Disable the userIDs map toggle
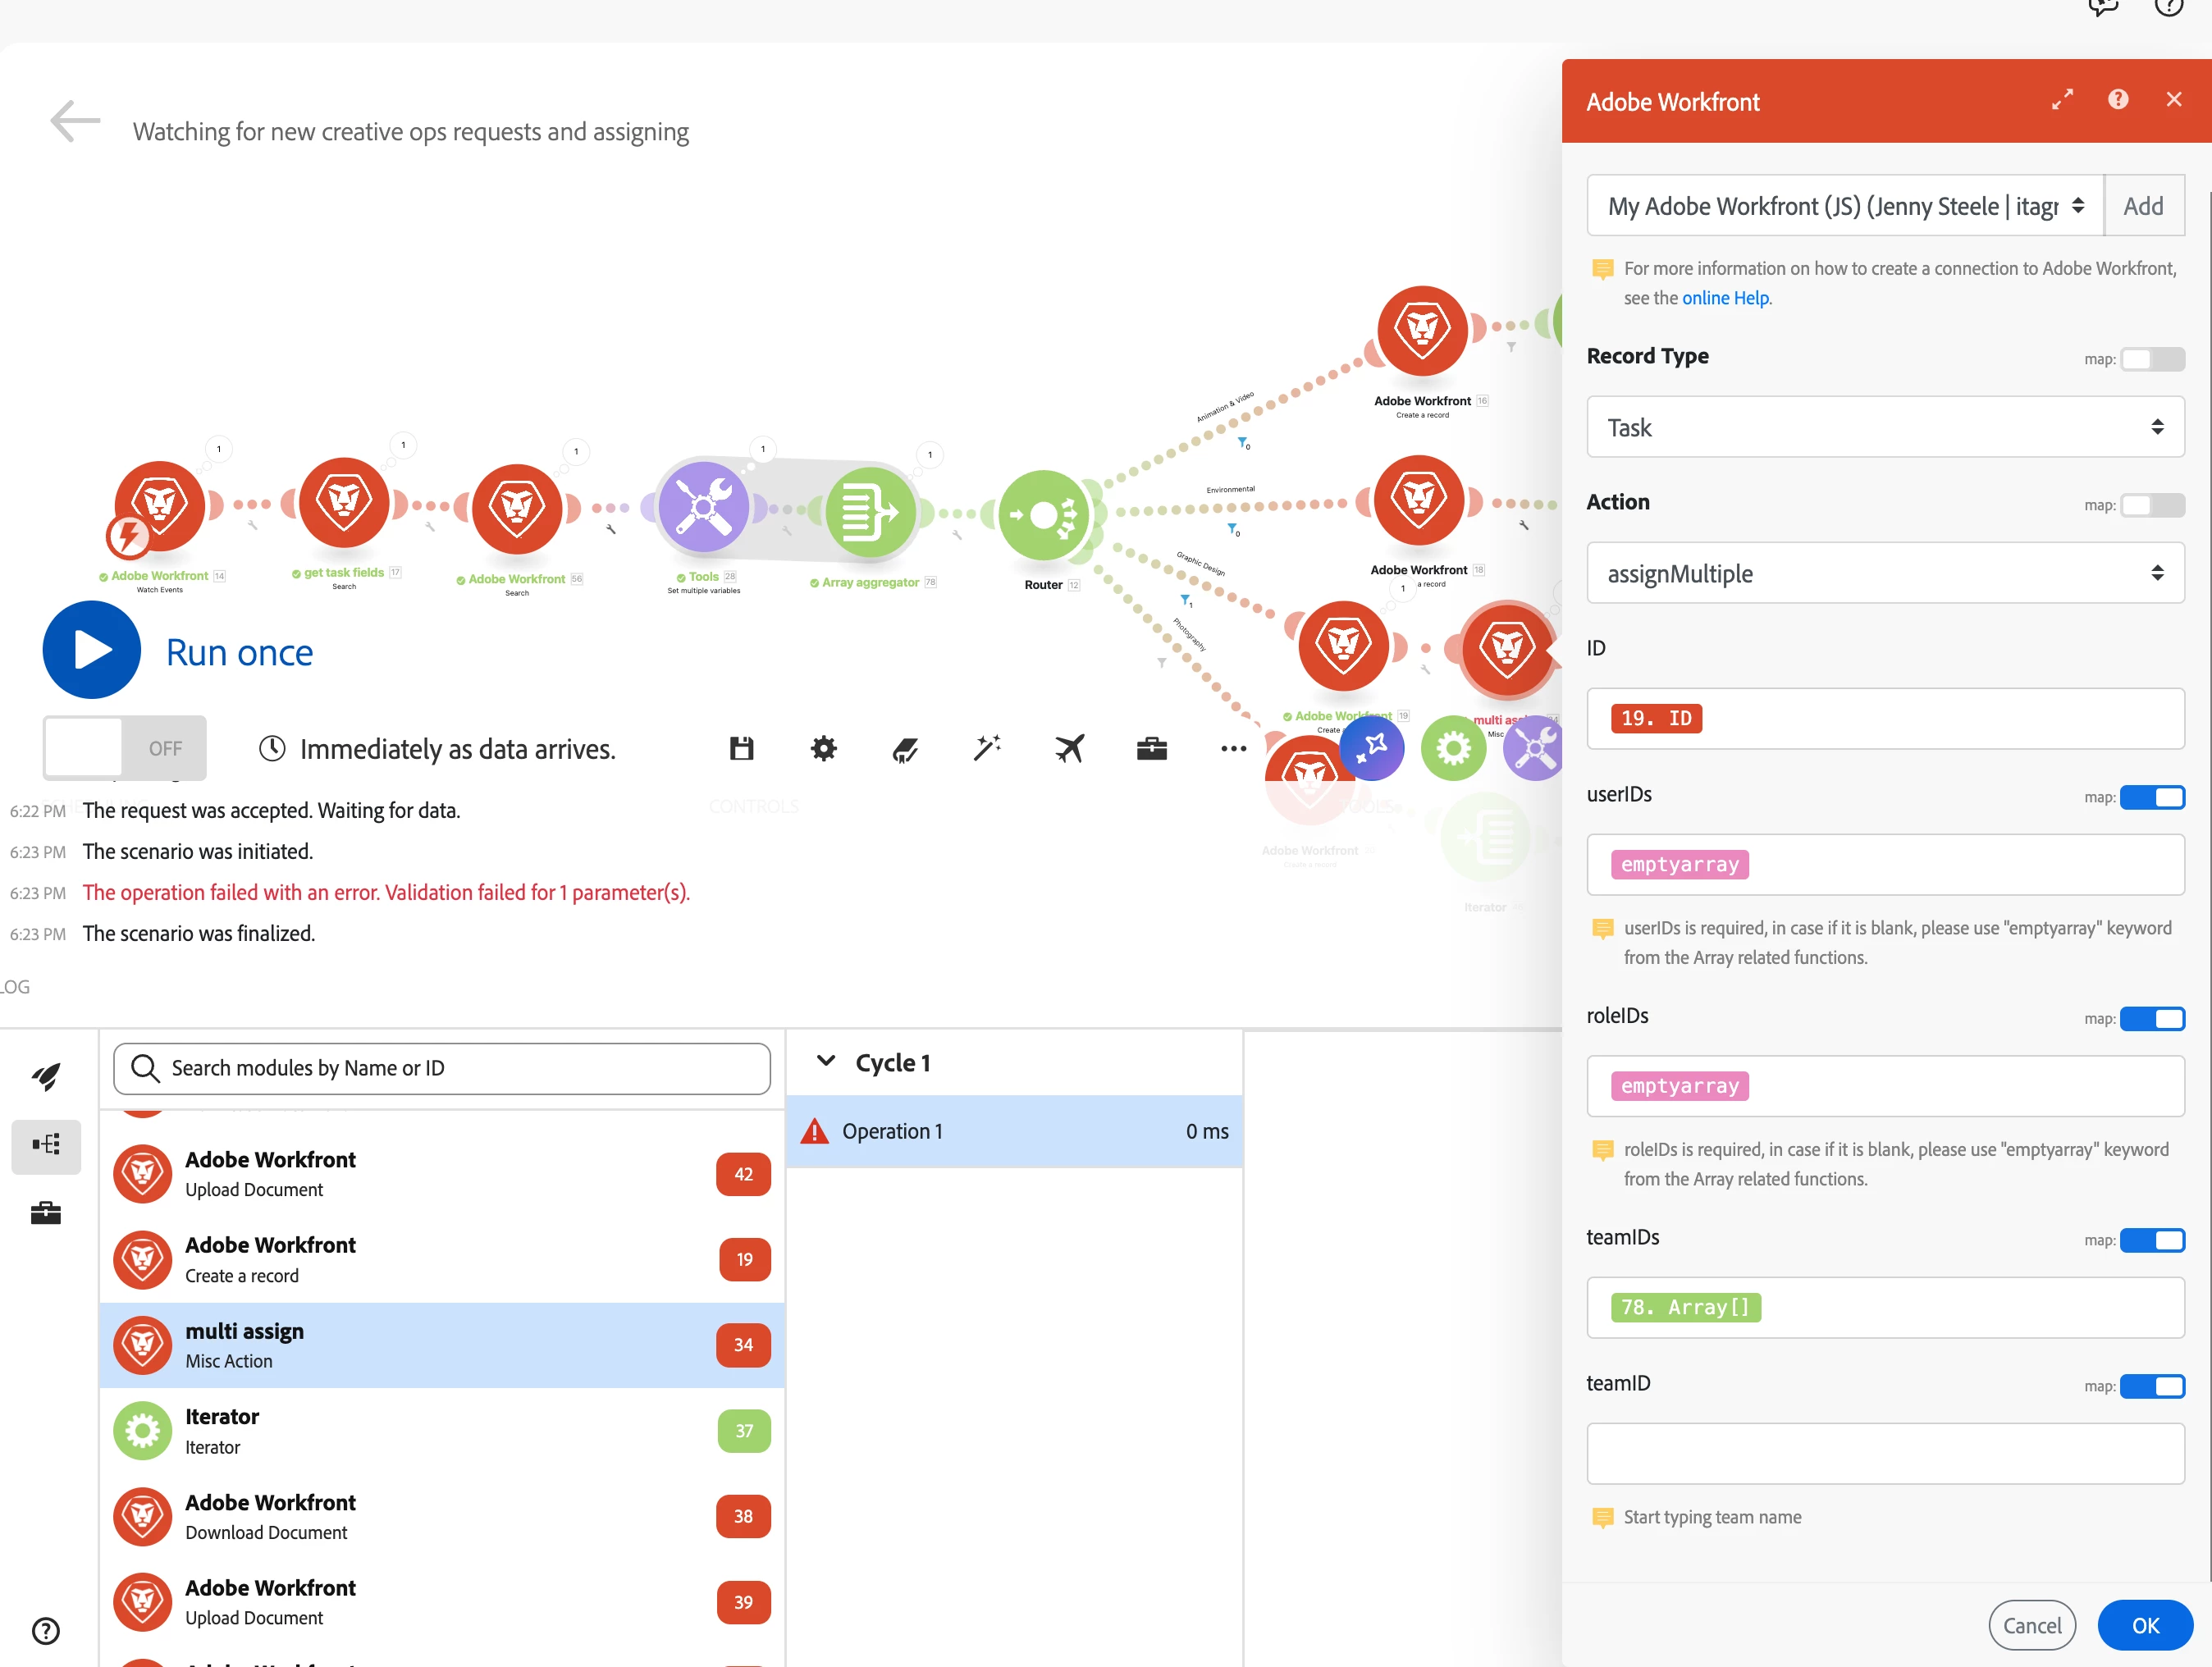 tap(2151, 797)
